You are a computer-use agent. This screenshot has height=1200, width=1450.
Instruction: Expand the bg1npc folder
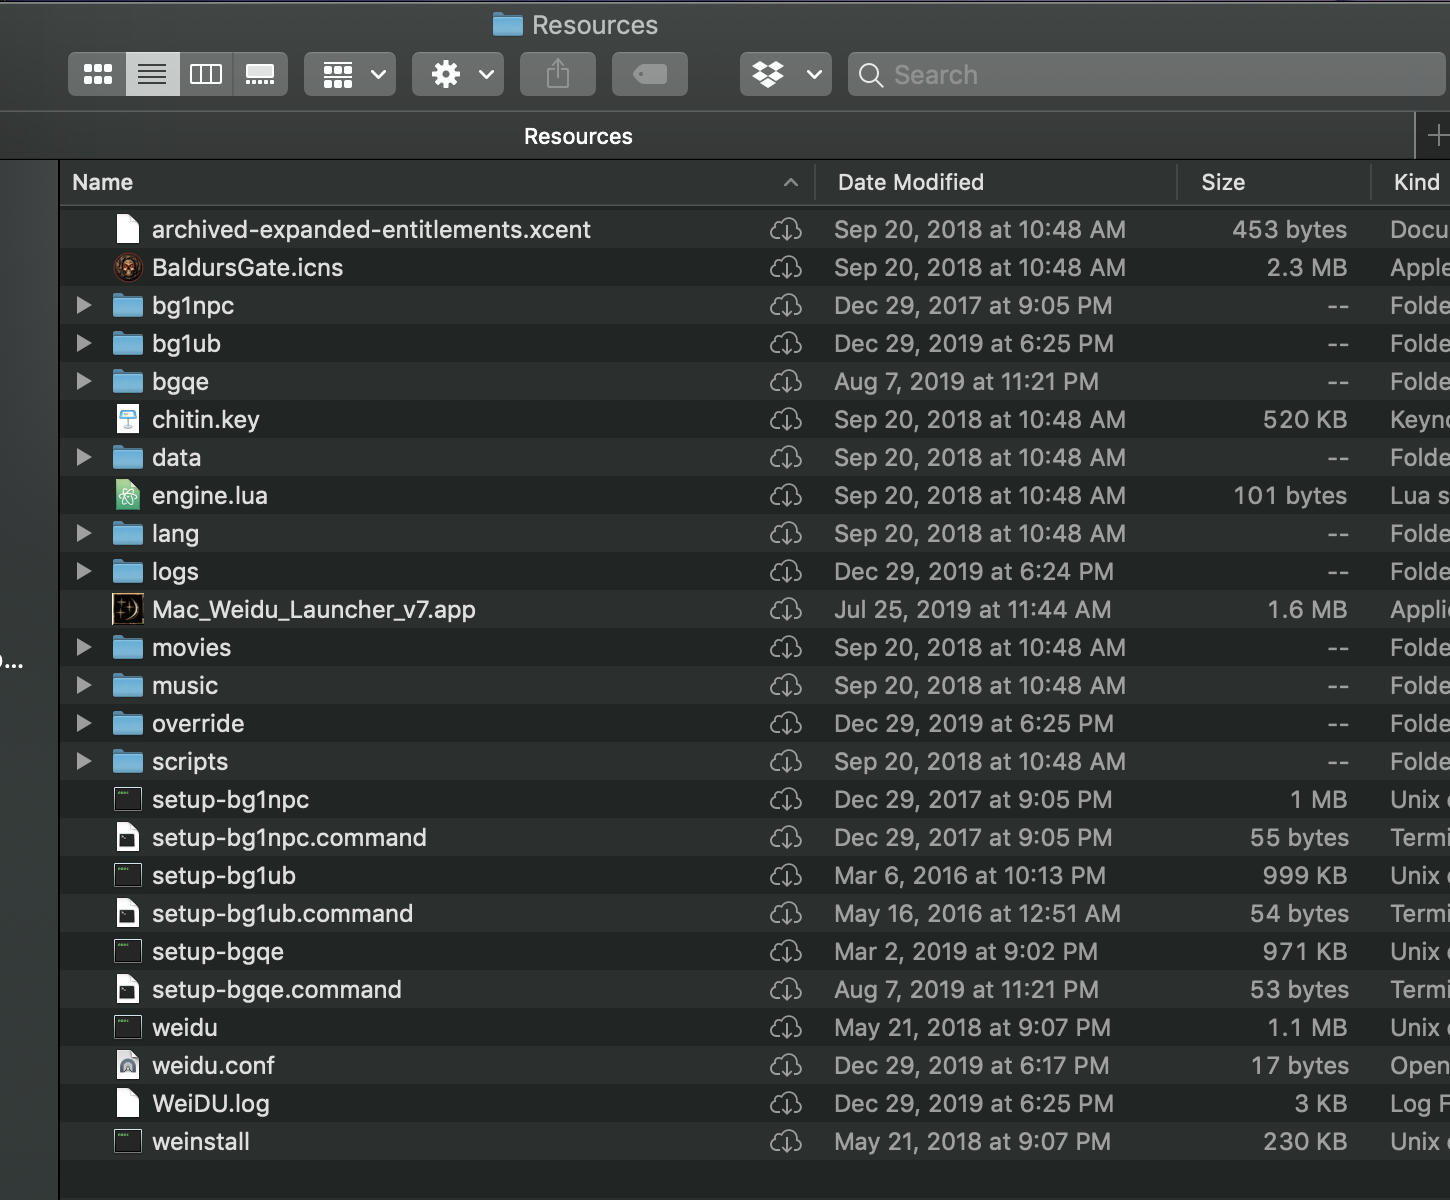(x=84, y=305)
